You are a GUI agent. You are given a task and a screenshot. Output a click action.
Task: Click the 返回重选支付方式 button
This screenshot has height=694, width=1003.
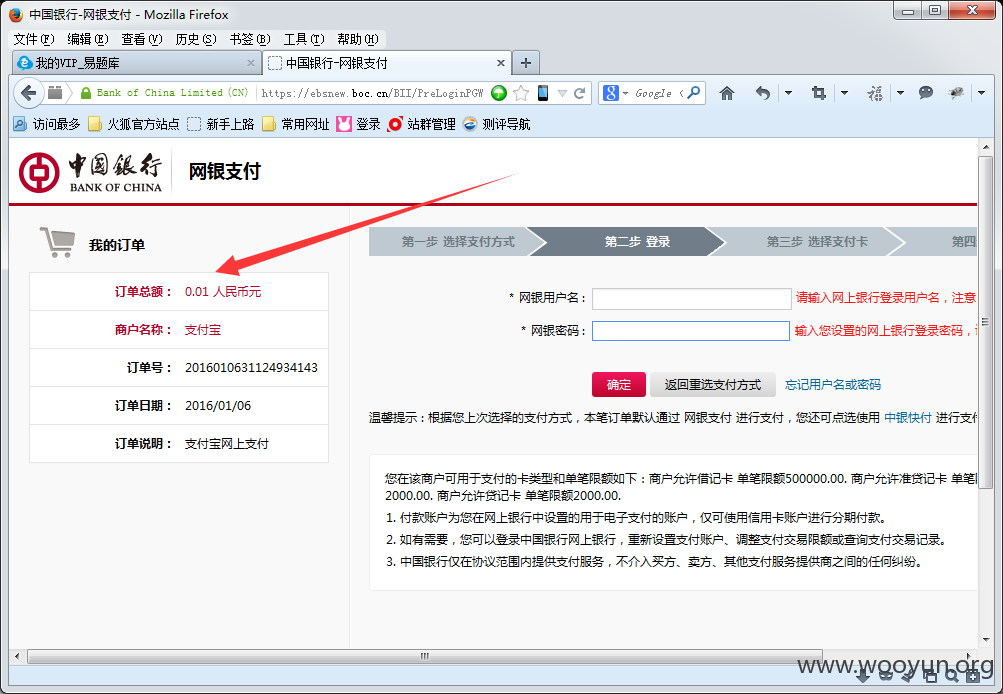tap(713, 384)
